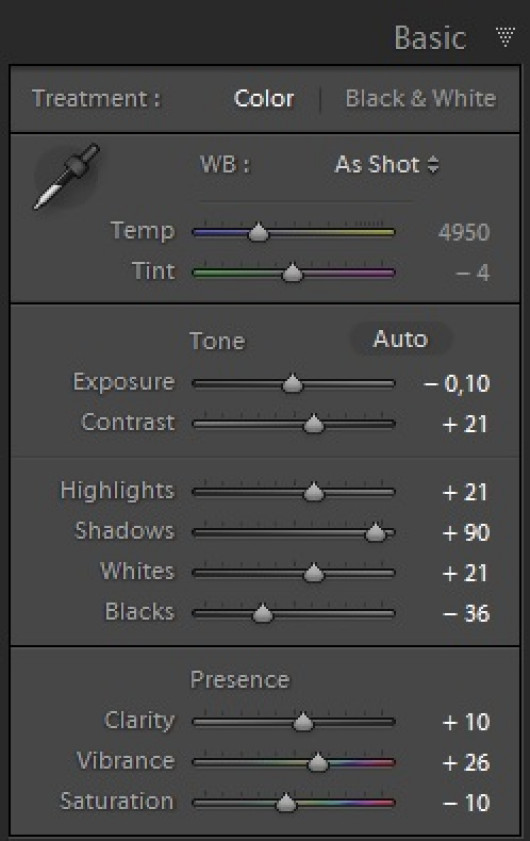Click the Exposure value -0,10
The height and width of the screenshot is (841, 530).
tap(457, 384)
